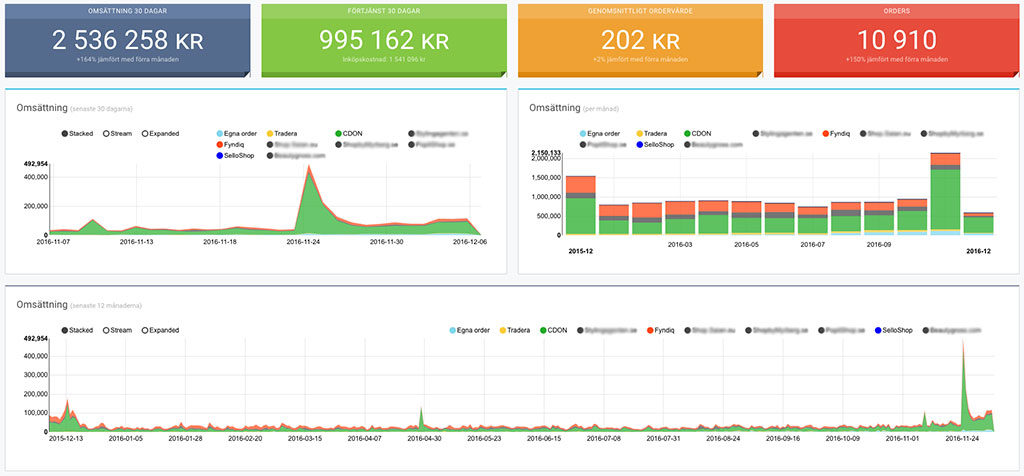
Task: Click the 2015-12 bar in monthly chart
Action: [x=581, y=205]
